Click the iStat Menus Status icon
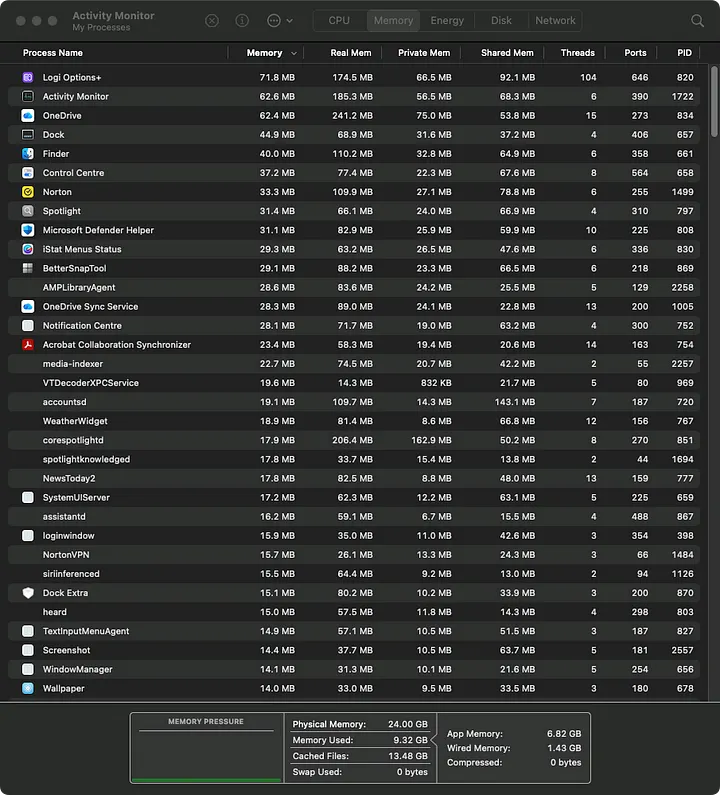 pyautogui.click(x=28, y=249)
